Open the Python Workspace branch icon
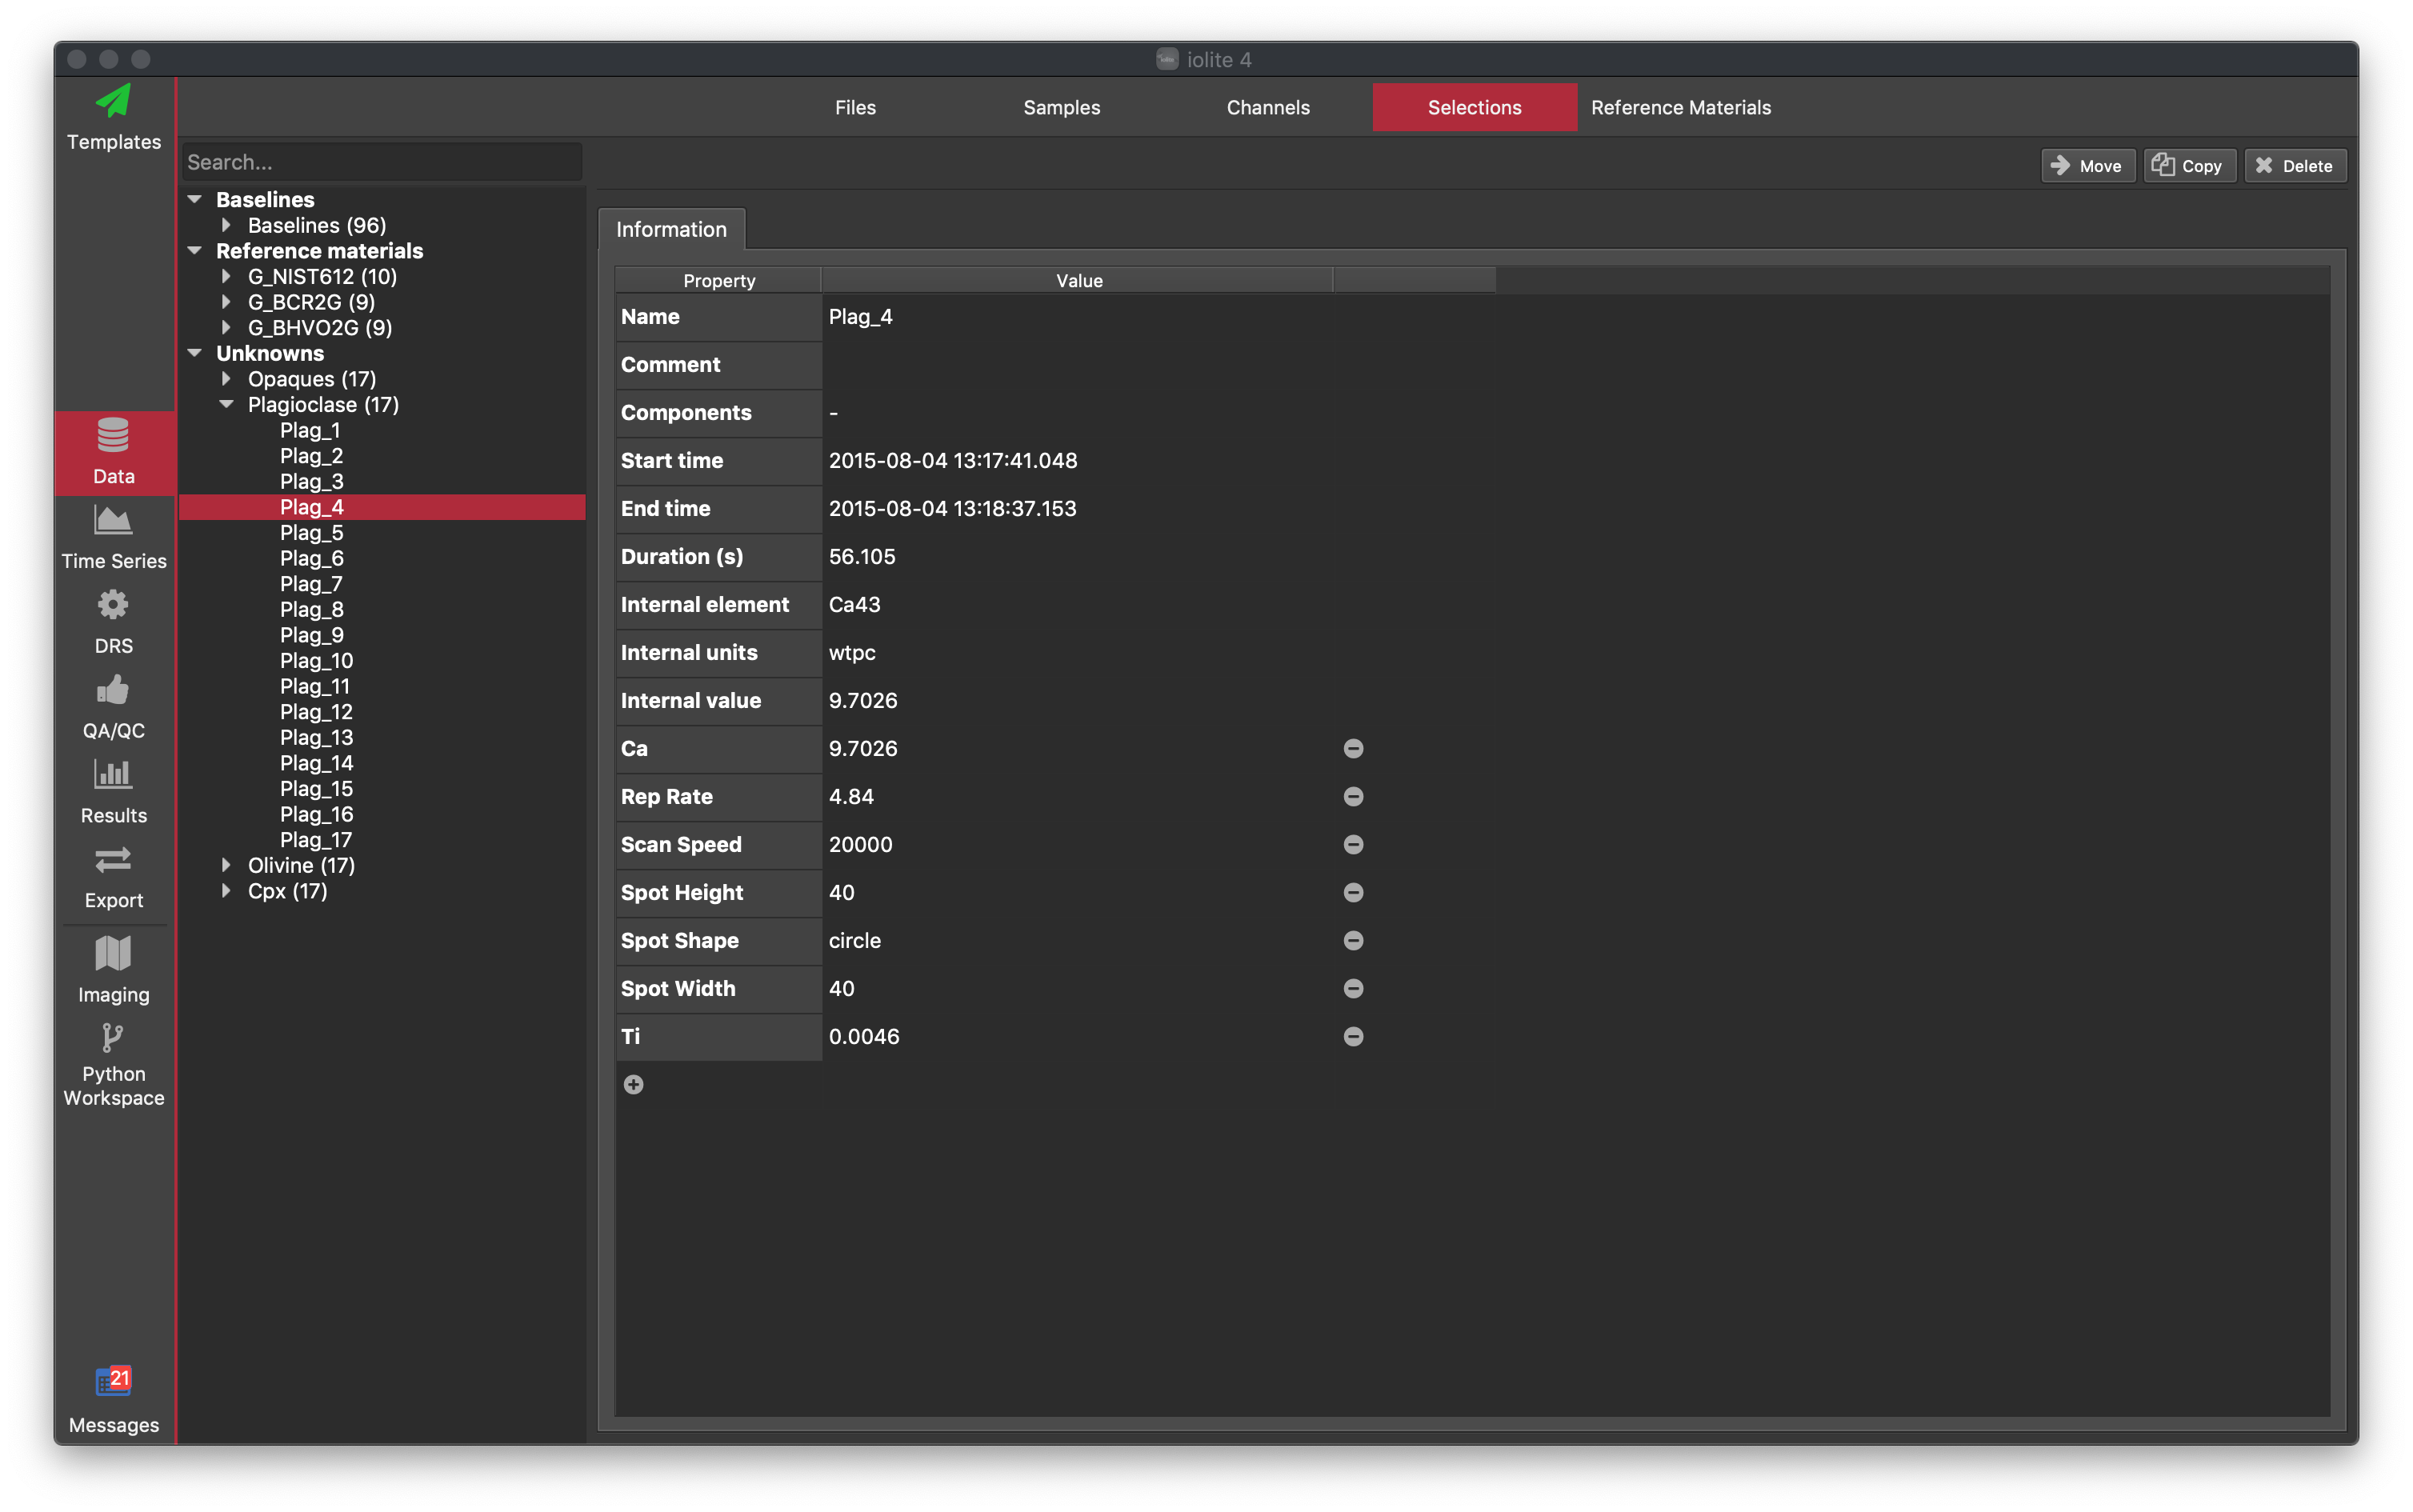 [113, 1038]
